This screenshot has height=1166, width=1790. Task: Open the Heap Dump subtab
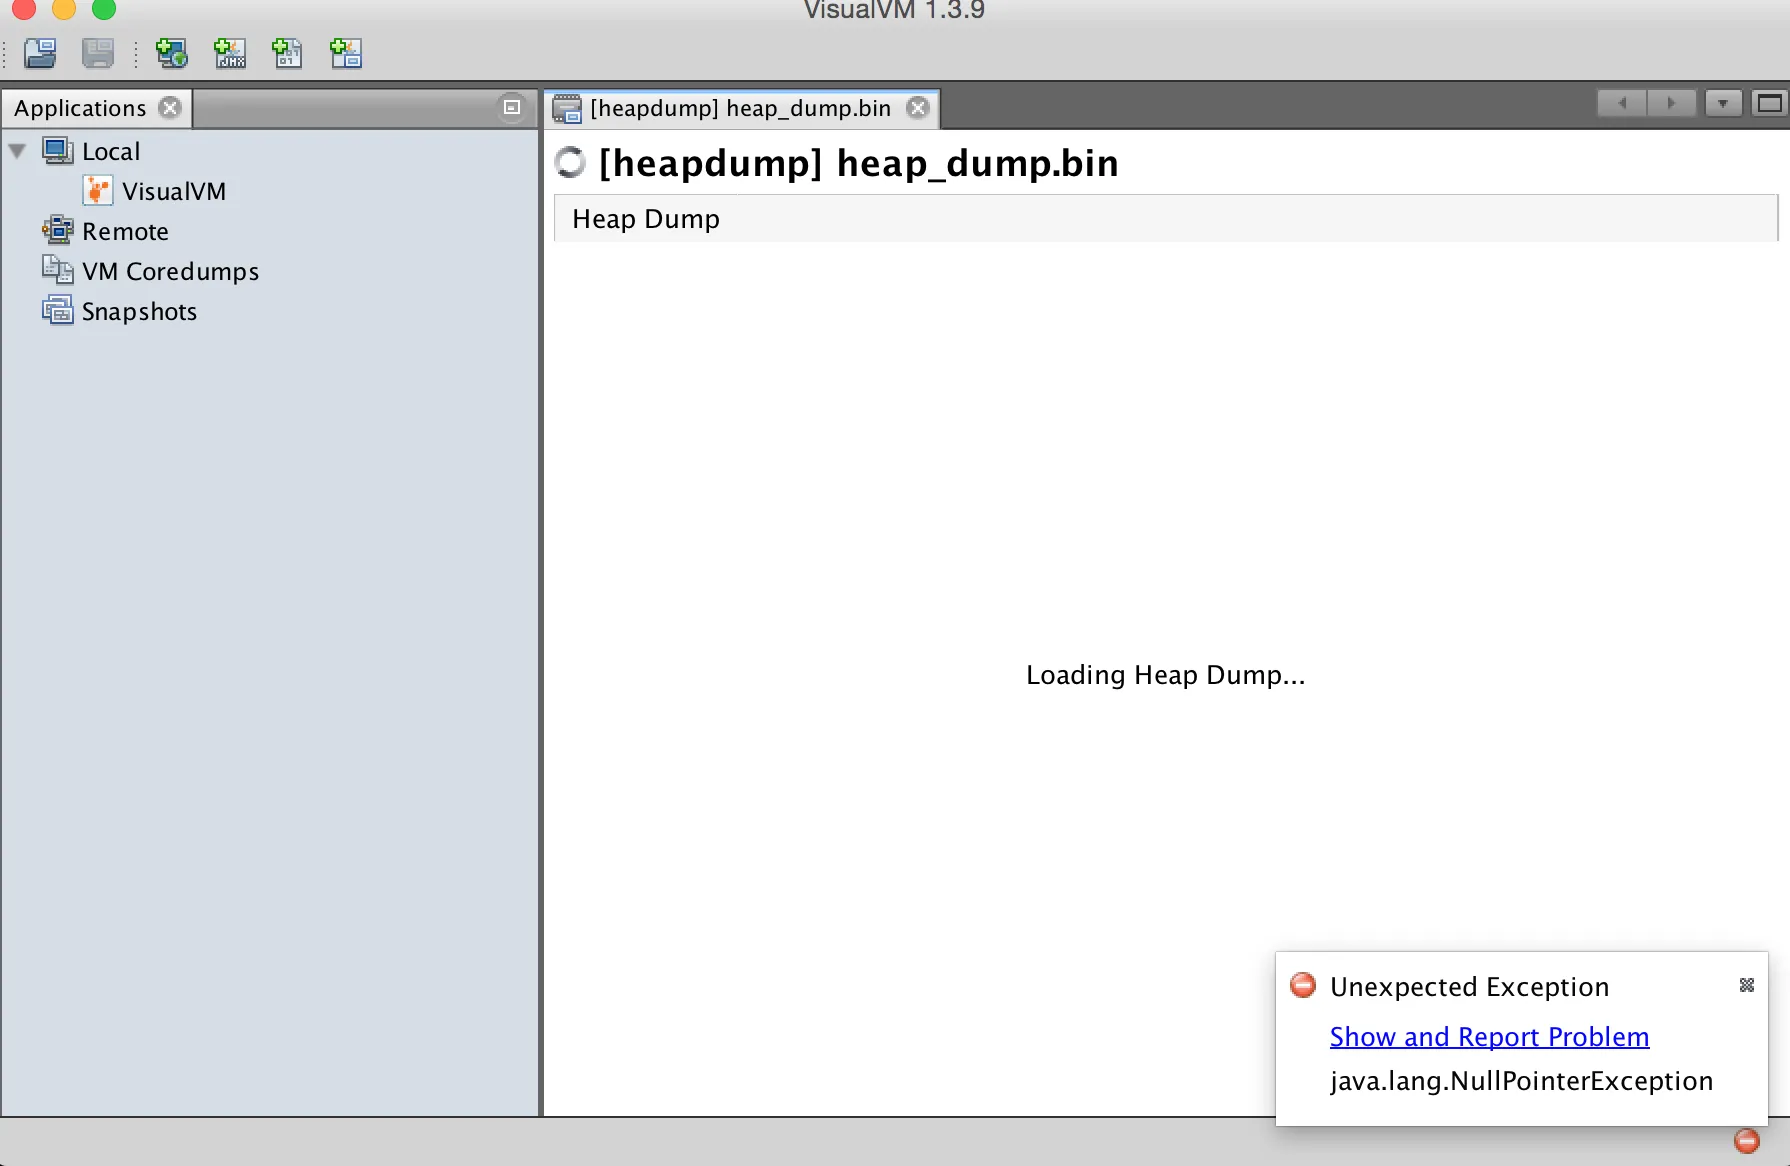tap(646, 219)
